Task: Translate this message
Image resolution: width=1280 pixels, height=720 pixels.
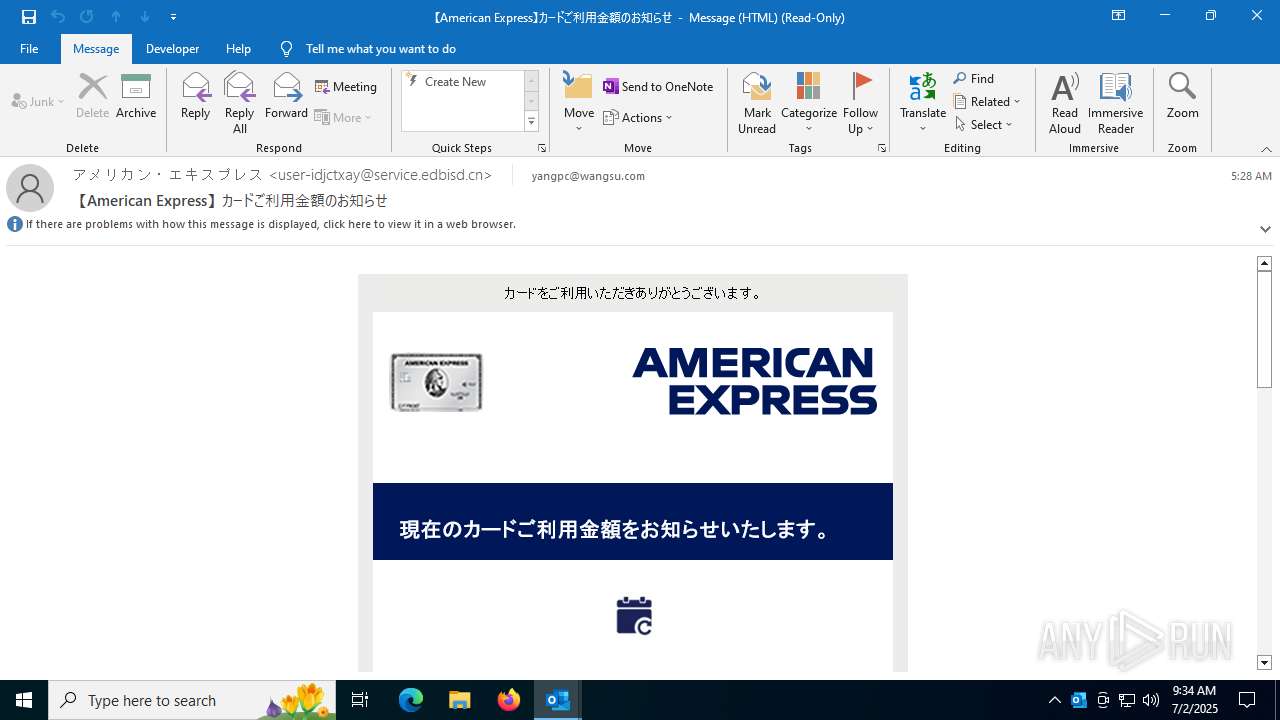Action: (x=923, y=103)
